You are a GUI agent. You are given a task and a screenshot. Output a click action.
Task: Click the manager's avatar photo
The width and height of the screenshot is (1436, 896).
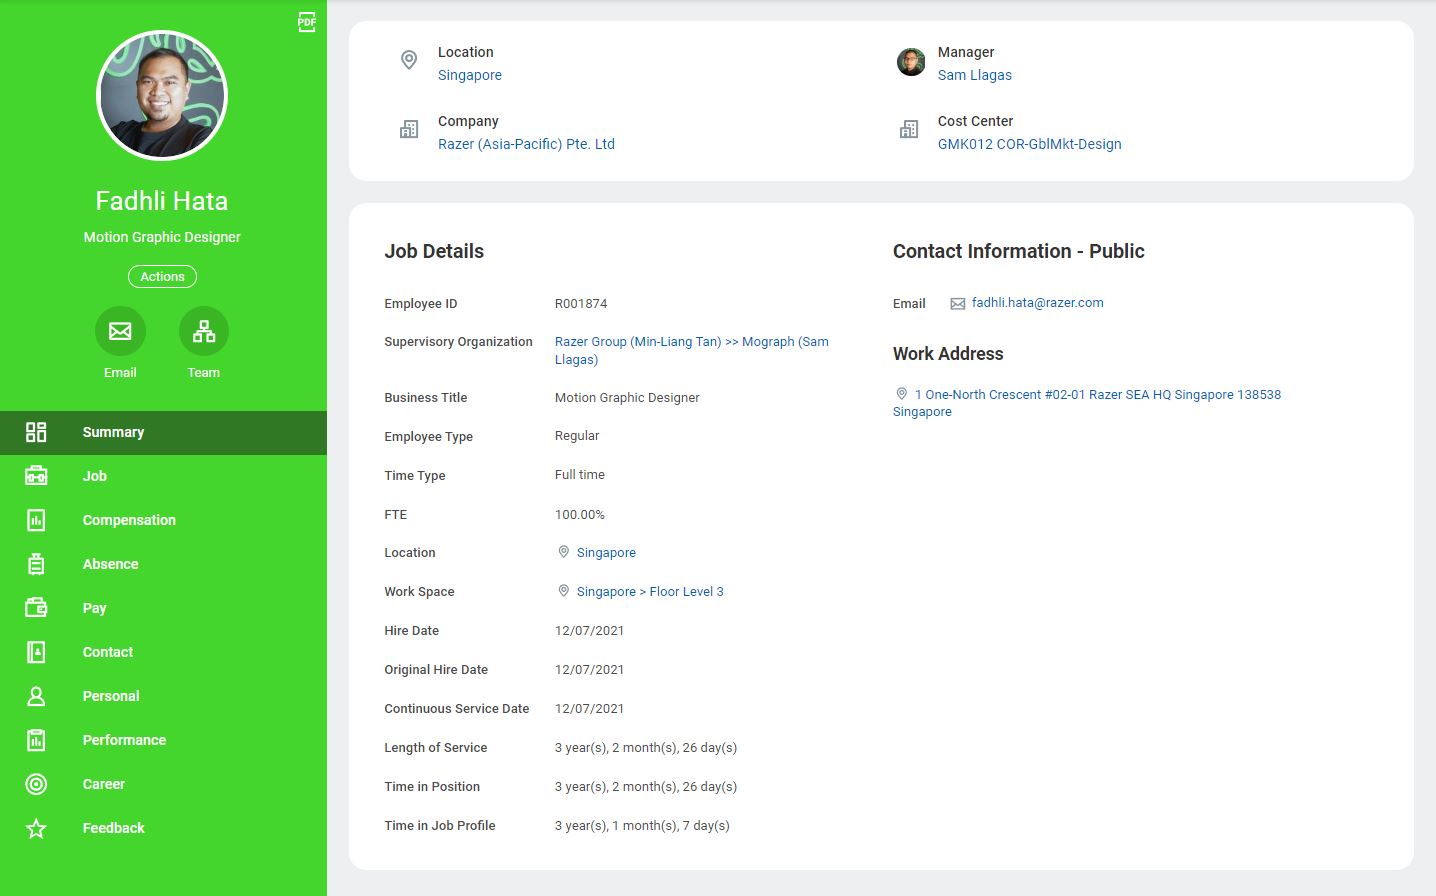911,62
